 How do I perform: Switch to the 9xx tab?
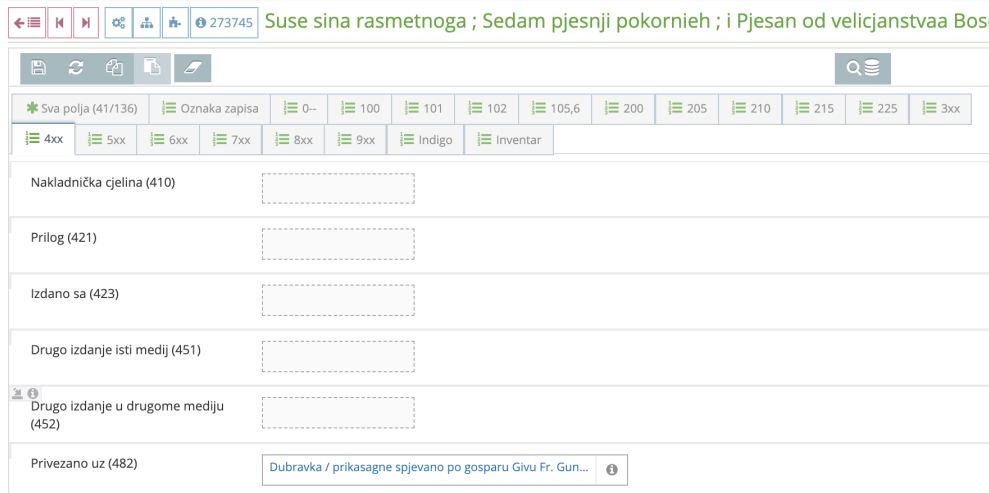[x=356, y=140]
